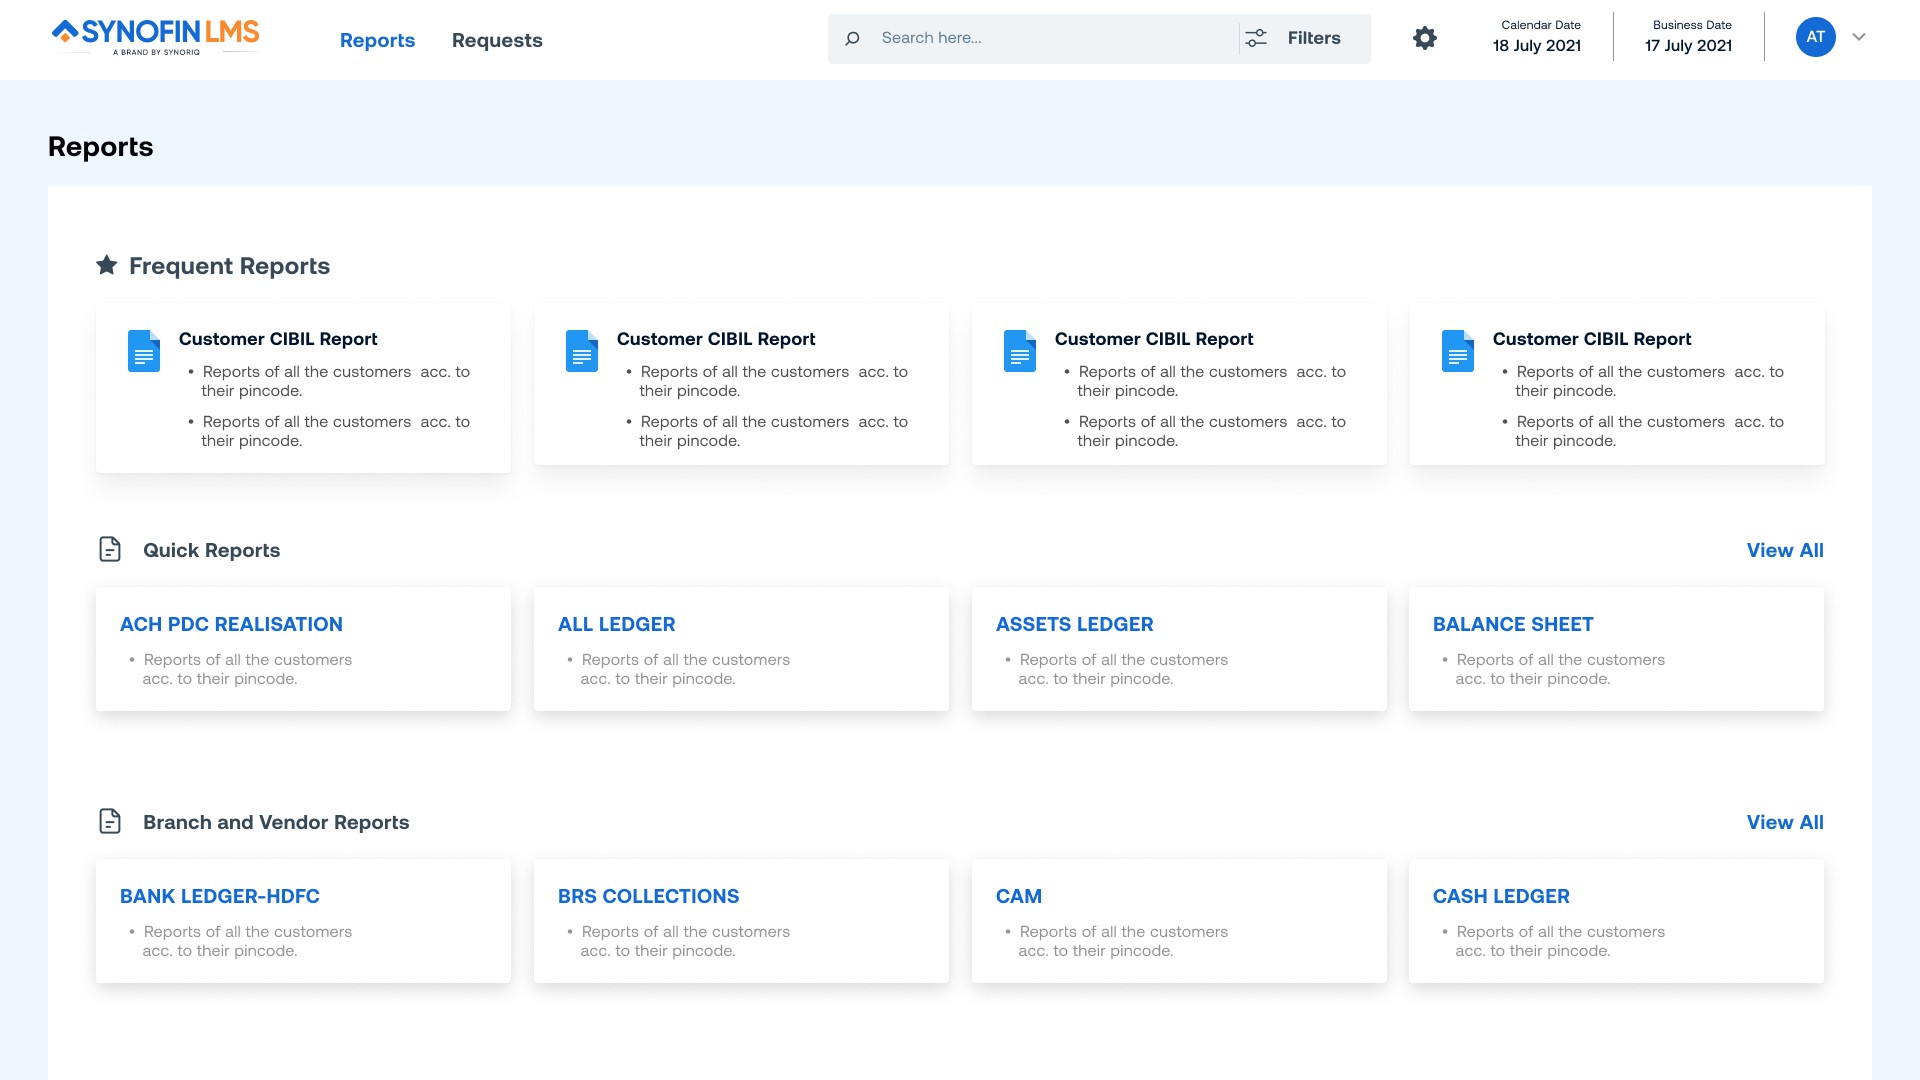Viewport: 1920px width, 1080px height.
Task: Open the CASH LEDGER report card
Action: (1500, 896)
